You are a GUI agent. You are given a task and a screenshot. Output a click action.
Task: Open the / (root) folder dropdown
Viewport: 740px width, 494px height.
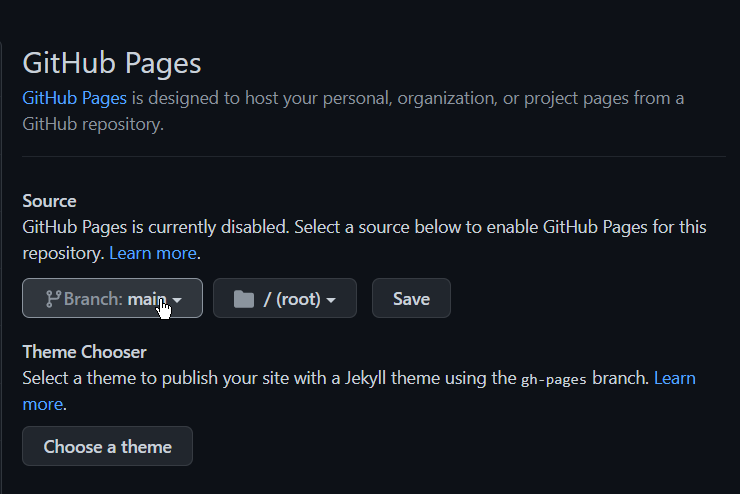click(285, 298)
